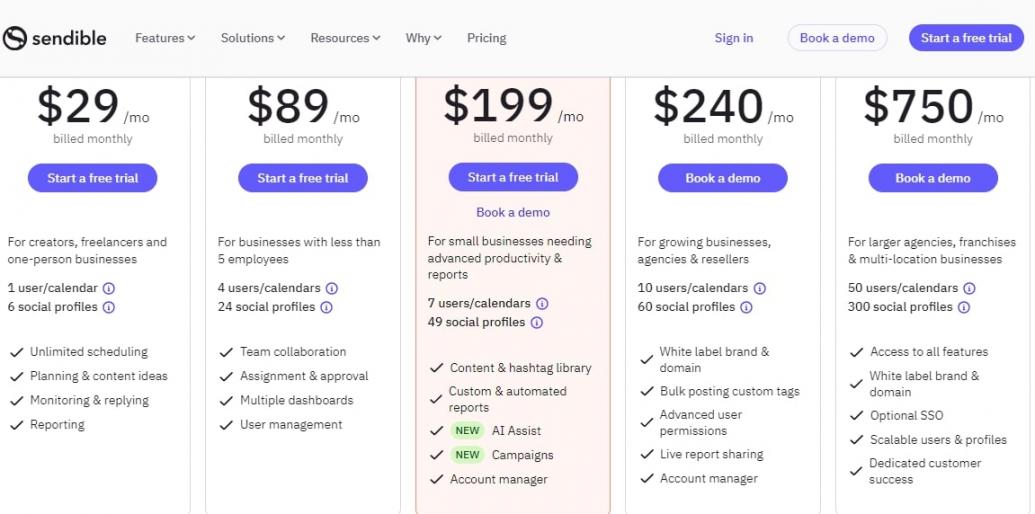The height and width of the screenshot is (514, 1035).
Task: Open info icon next to 300 social profiles
Action: pos(964,307)
